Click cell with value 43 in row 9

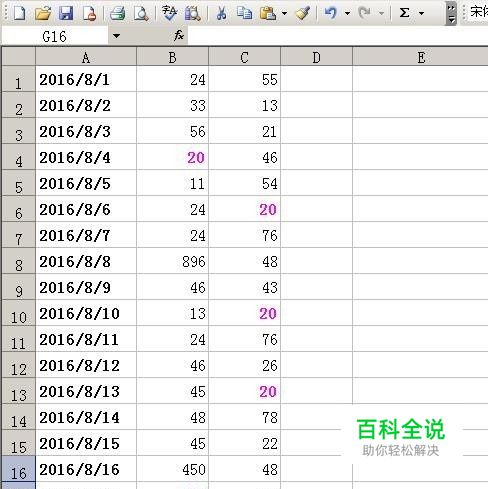(x=244, y=287)
